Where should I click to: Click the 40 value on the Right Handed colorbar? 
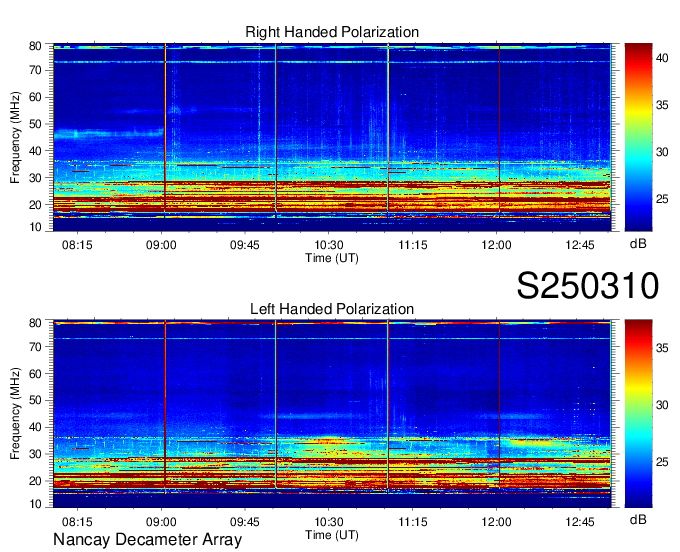pyautogui.click(x=662, y=58)
